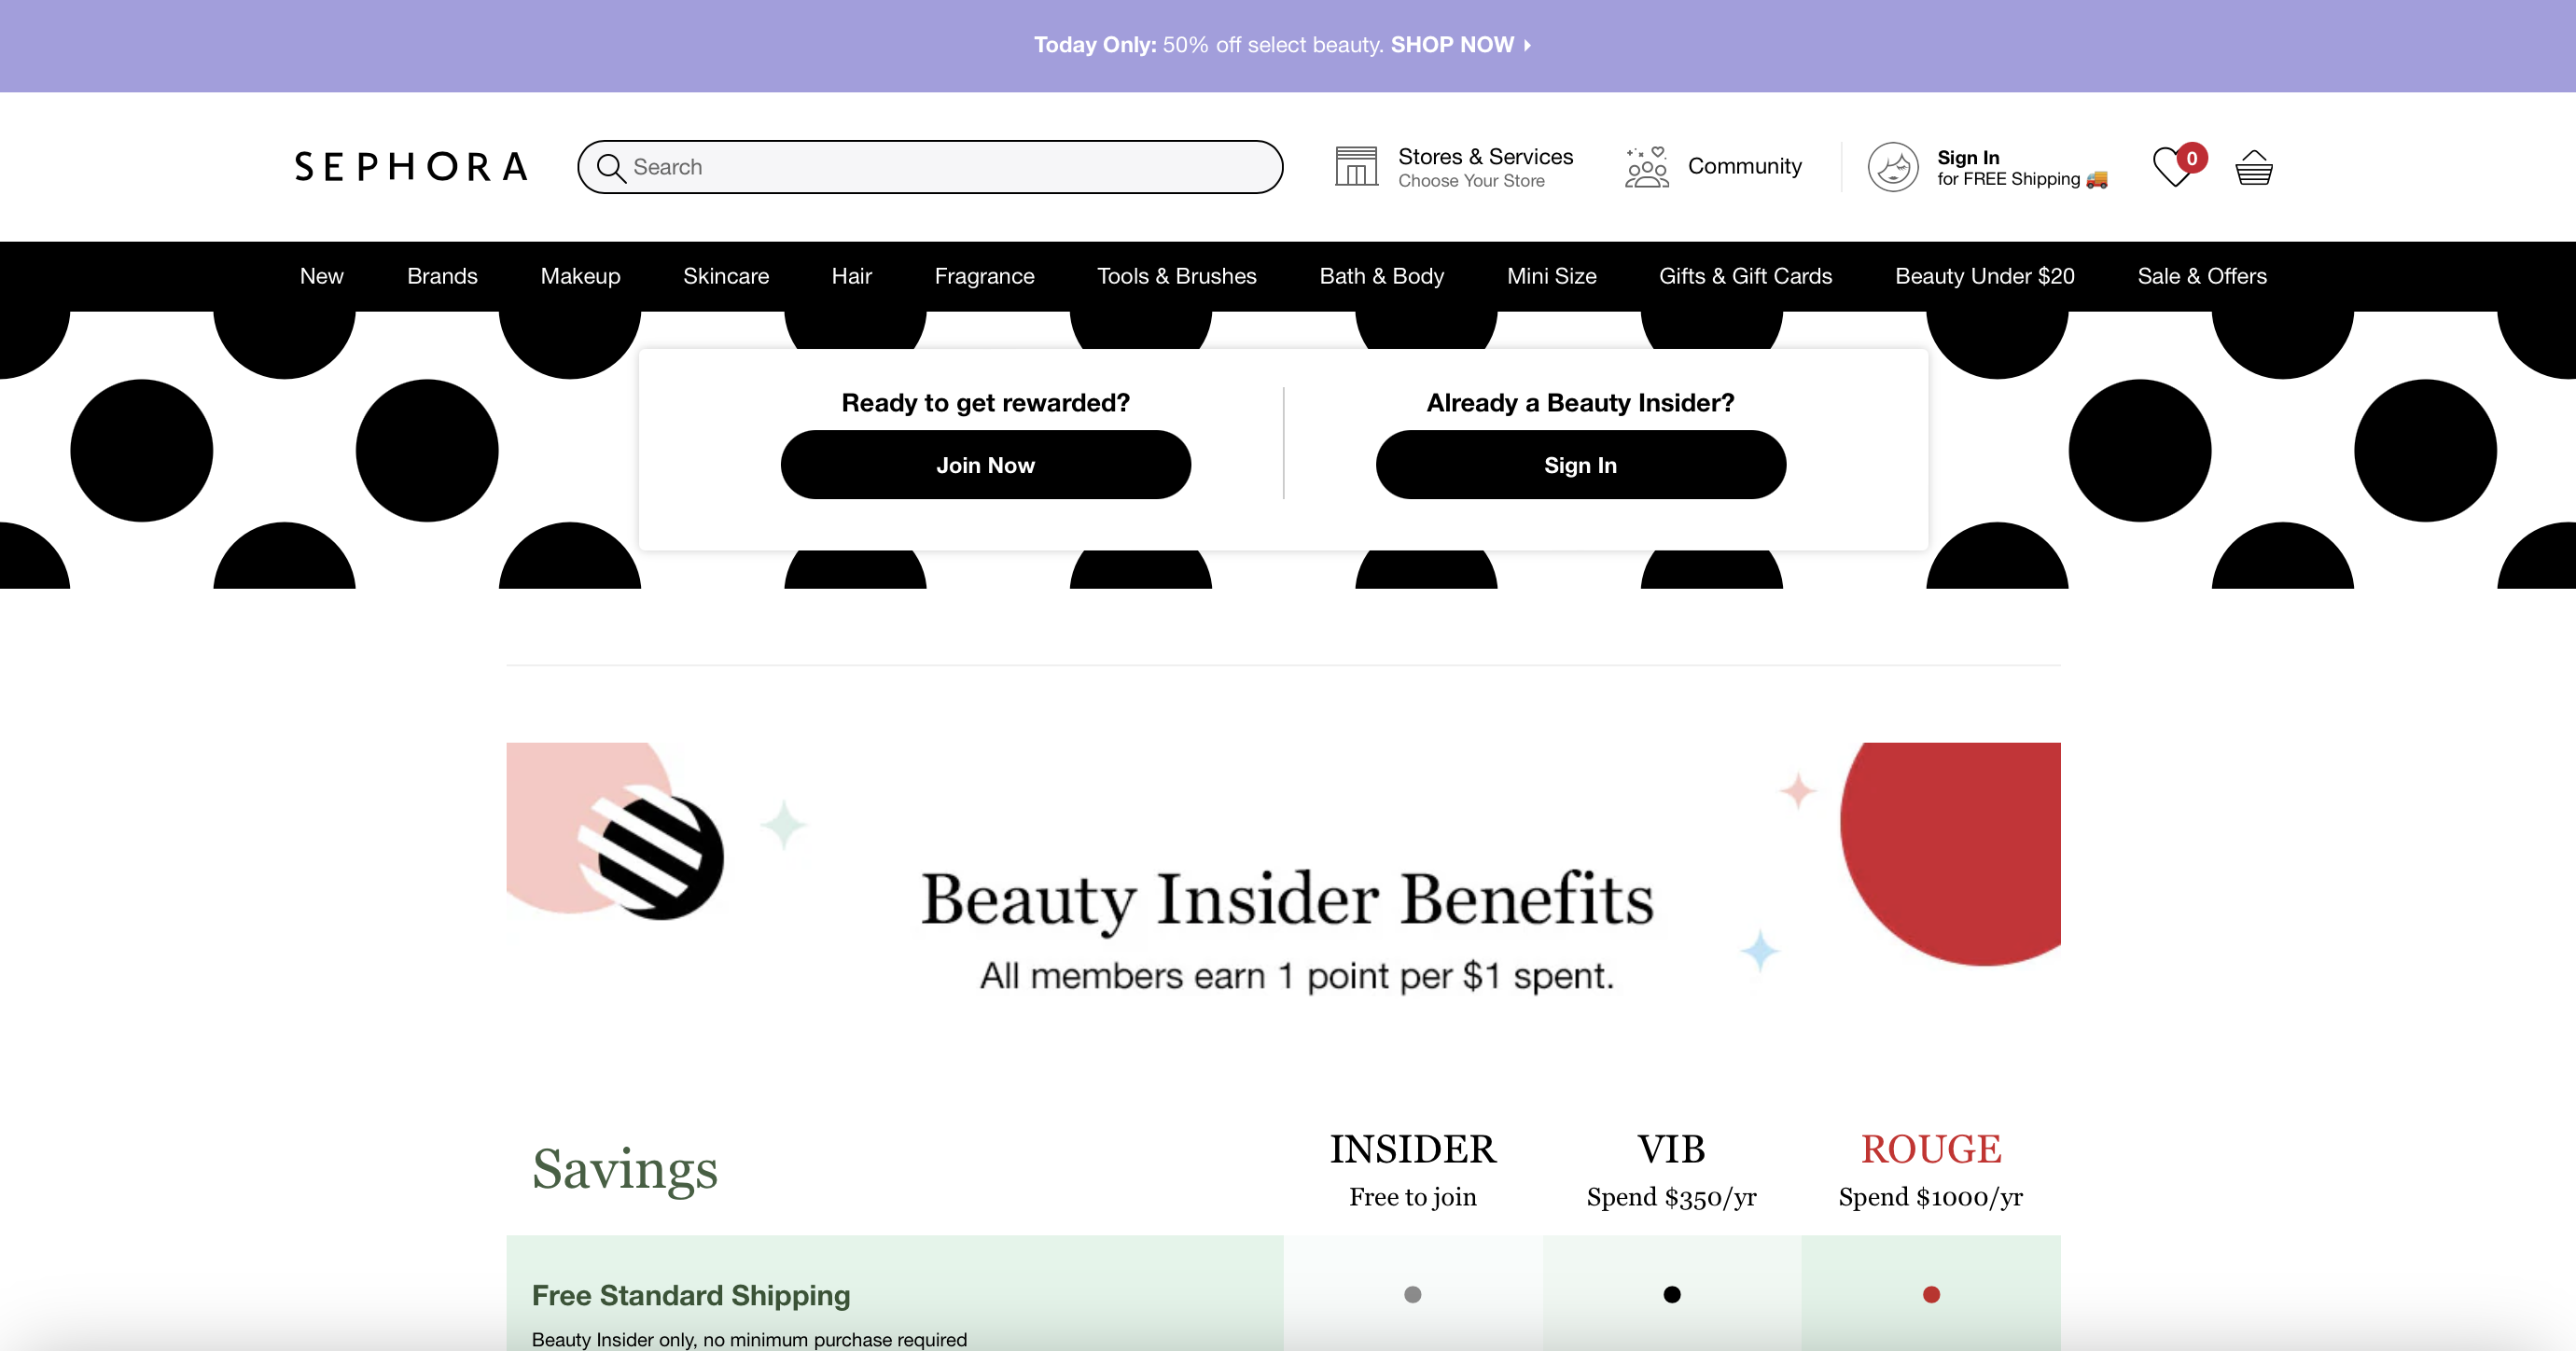This screenshot has width=2576, height=1351.
Task: Click the red 0 badge on heart
Action: point(2191,158)
